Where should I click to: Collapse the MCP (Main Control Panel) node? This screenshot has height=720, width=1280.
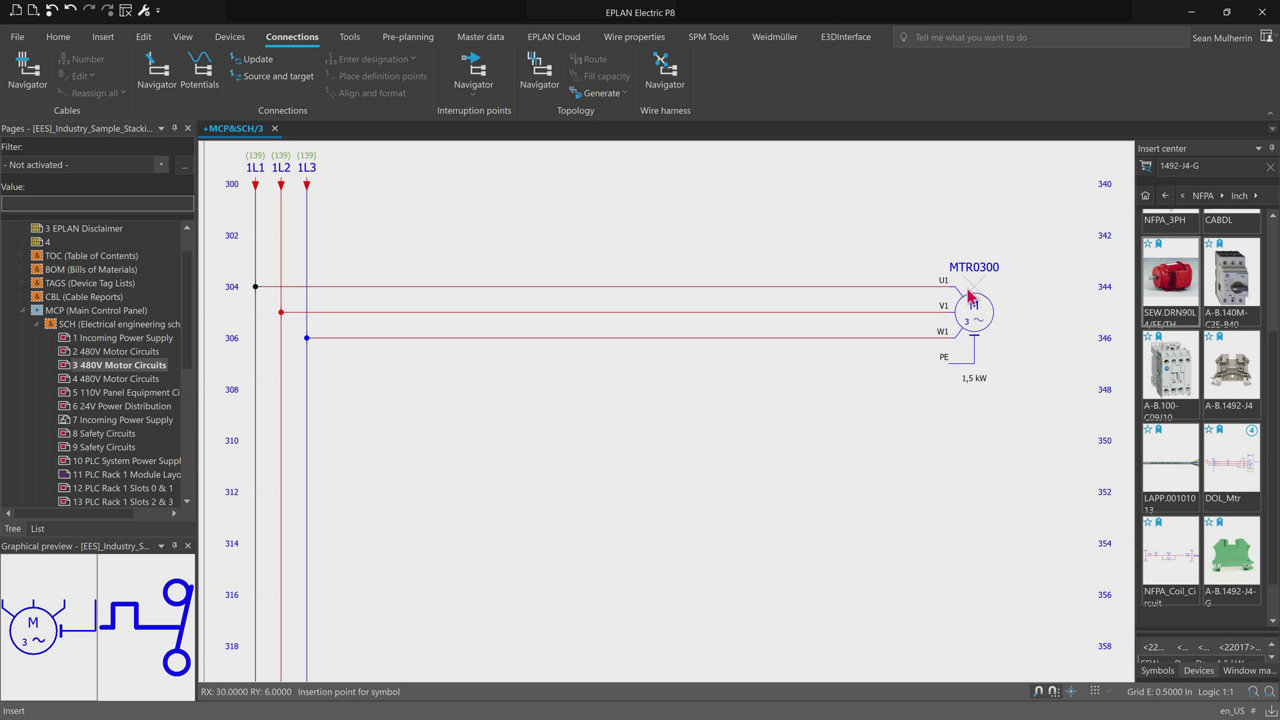[x=24, y=311]
